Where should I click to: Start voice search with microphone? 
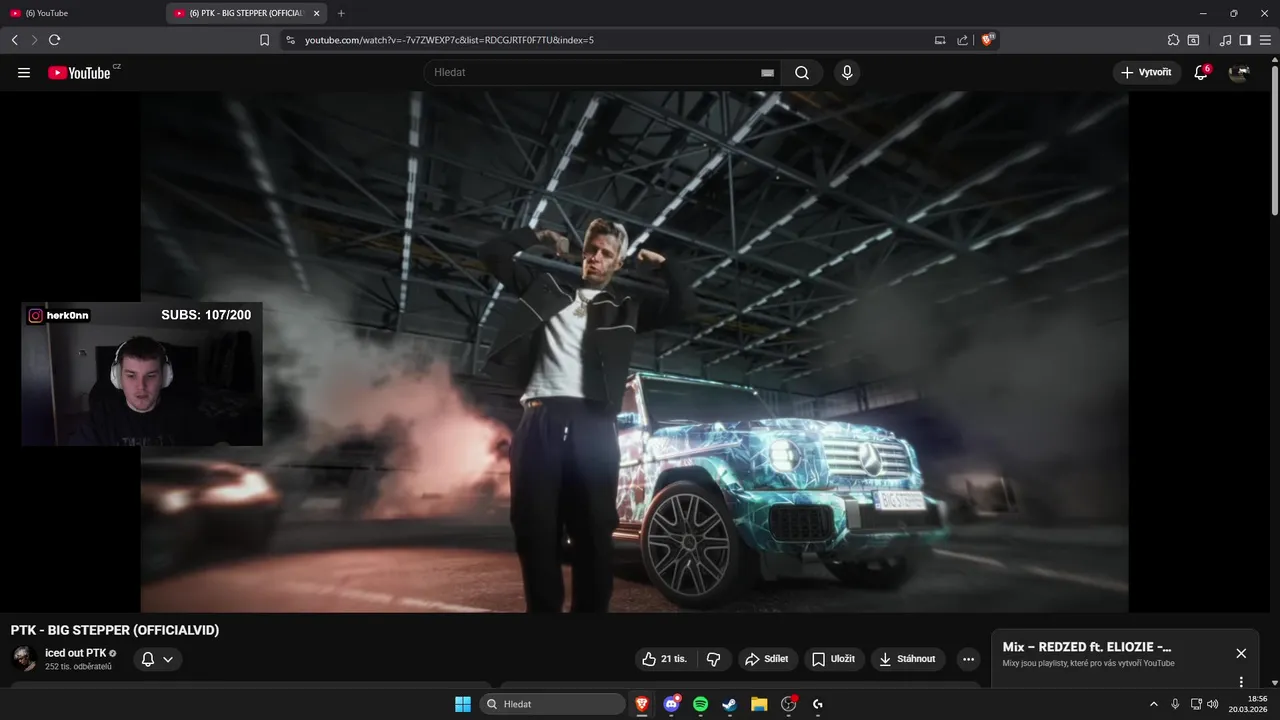click(x=847, y=73)
